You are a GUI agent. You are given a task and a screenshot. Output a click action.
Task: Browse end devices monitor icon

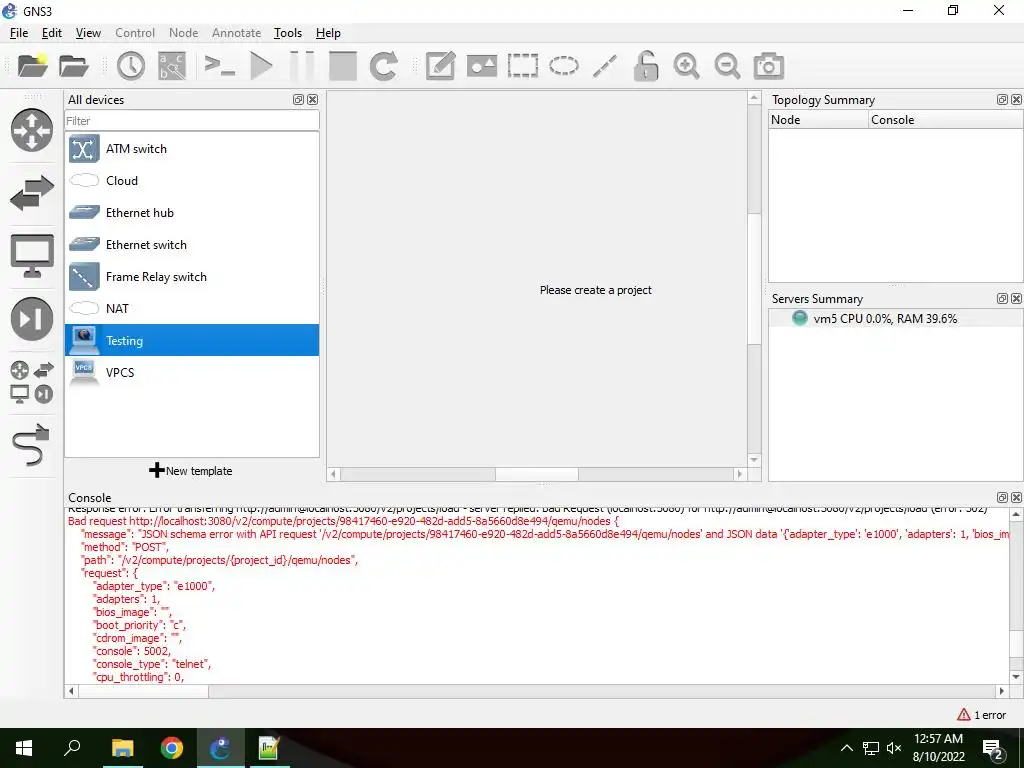click(32, 256)
